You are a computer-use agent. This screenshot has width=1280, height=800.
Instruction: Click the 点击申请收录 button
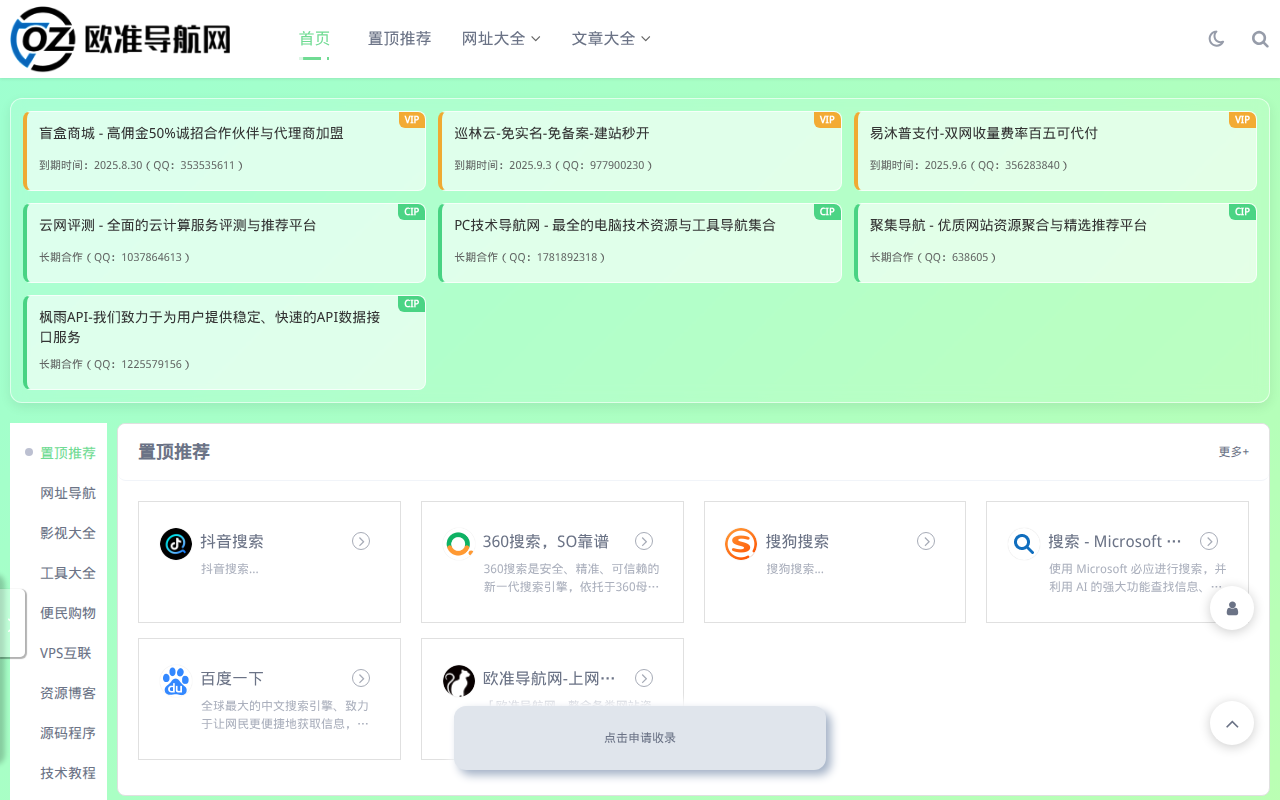[640, 738]
